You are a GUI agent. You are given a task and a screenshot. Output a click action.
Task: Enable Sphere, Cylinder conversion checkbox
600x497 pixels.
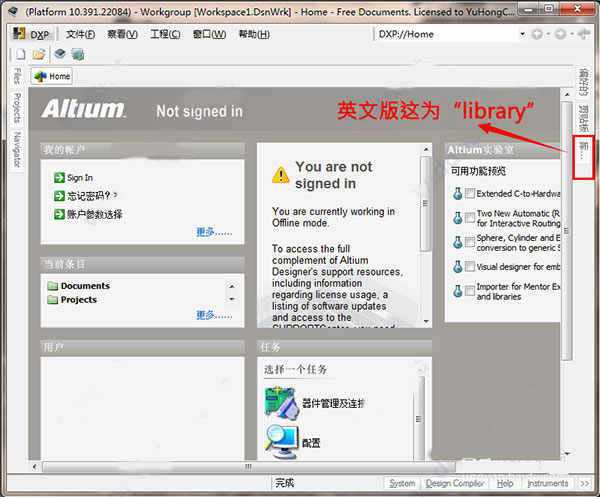[x=470, y=242]
